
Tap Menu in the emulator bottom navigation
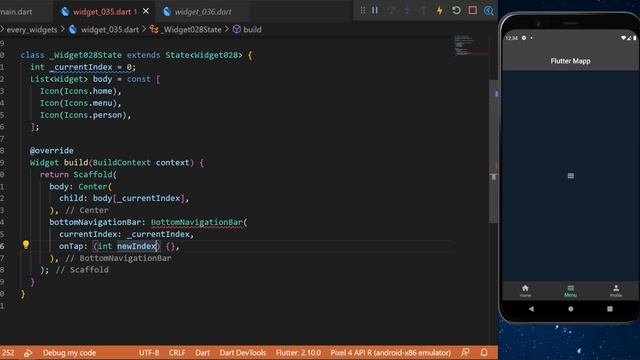(571, 291)
